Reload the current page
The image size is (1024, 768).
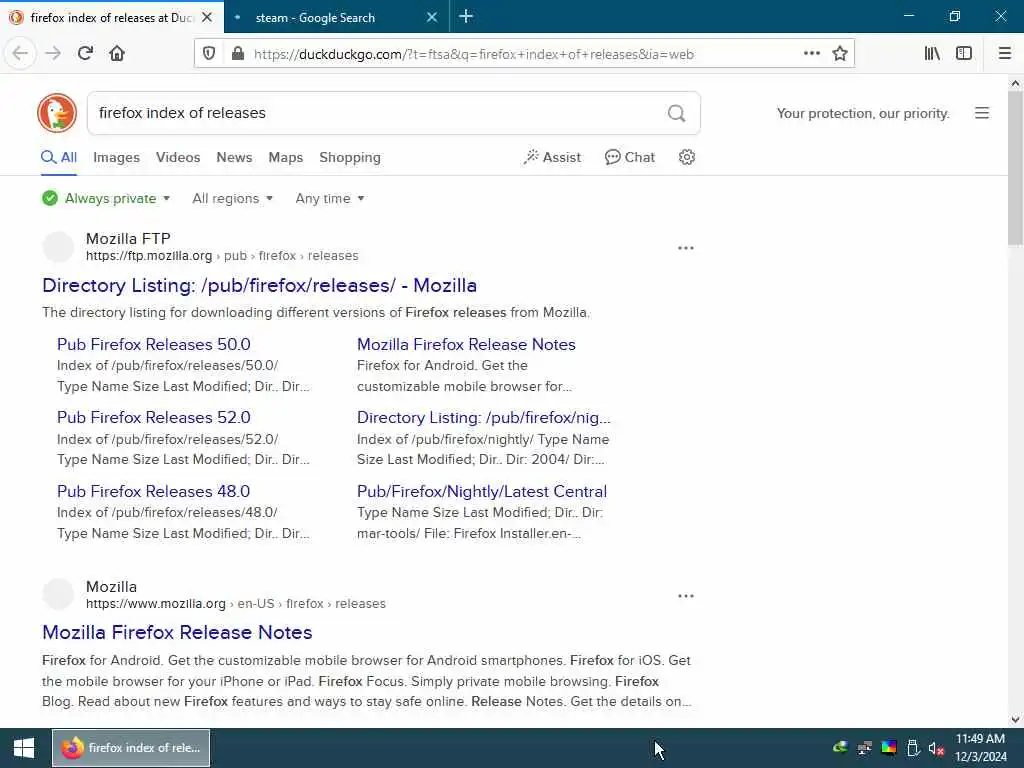pos(85,54)
